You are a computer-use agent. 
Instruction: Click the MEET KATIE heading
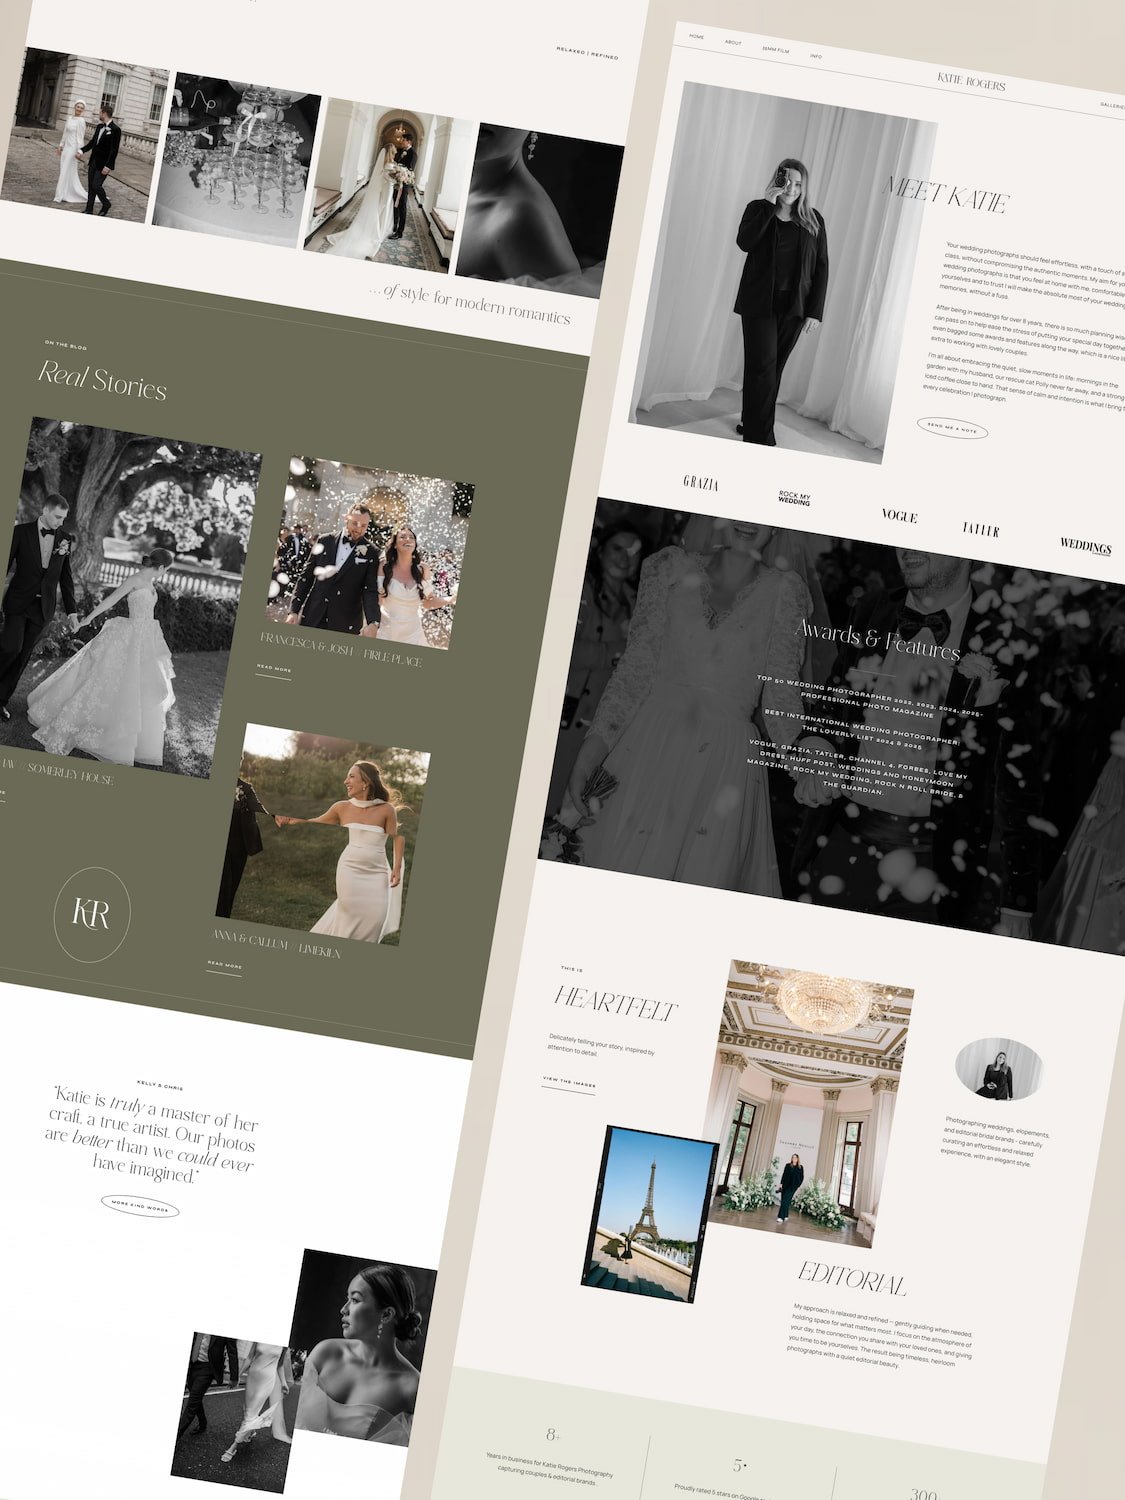tap(947, 193)
